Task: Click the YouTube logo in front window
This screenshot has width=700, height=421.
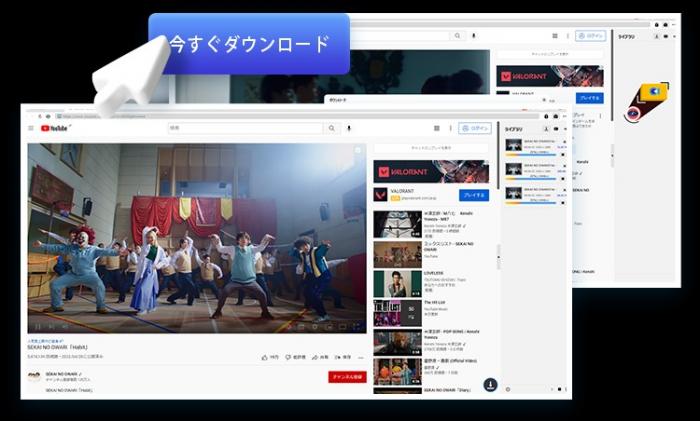Action: click(x=54, y=128)
